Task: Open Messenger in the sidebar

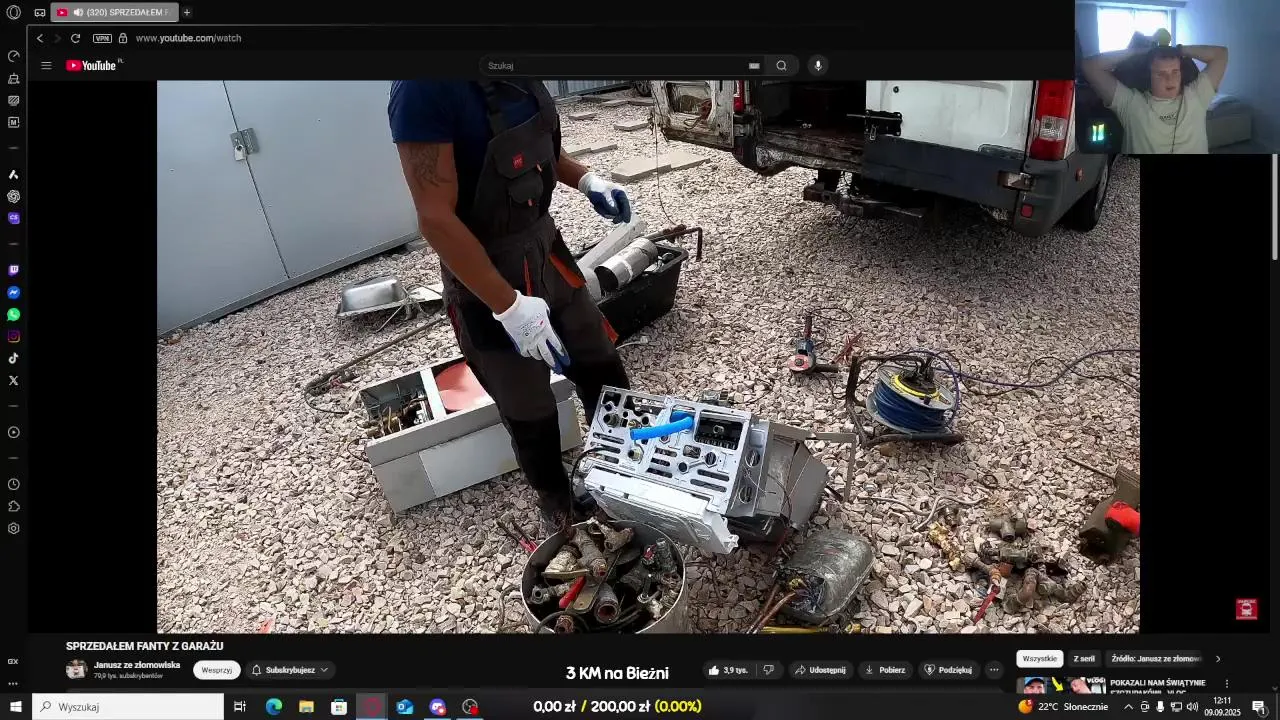Action: click(x=13, y=292)
